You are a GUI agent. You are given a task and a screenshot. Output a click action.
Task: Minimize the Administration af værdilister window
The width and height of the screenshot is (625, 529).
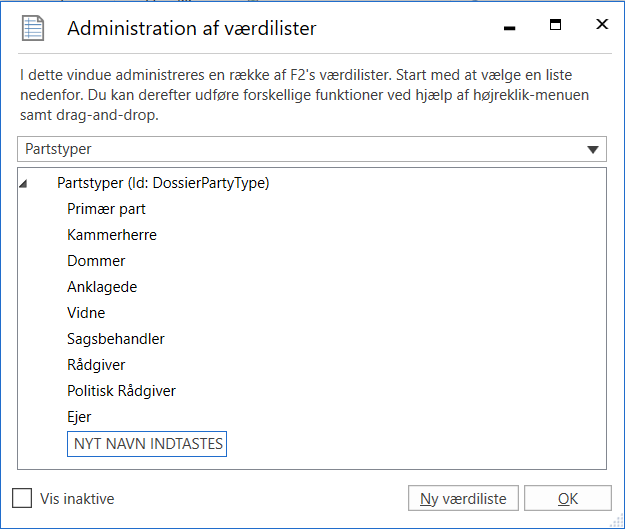click(x=509, y=28)
